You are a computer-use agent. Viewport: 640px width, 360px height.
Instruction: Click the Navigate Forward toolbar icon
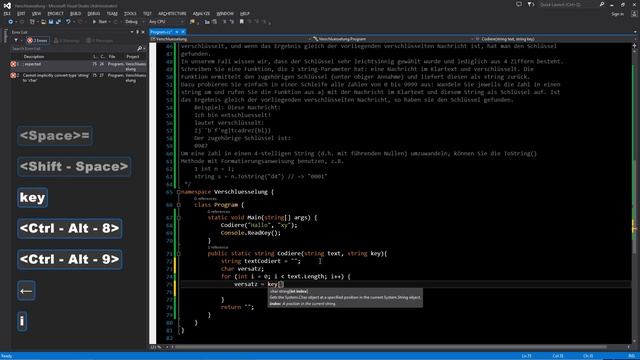point(22,22)
